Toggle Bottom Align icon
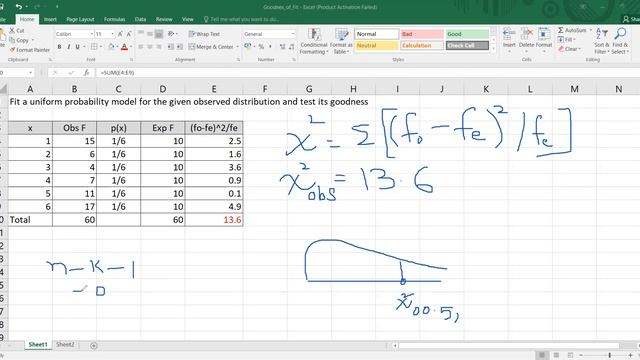Screen dimensions: 640x360 tap(159, 34)
